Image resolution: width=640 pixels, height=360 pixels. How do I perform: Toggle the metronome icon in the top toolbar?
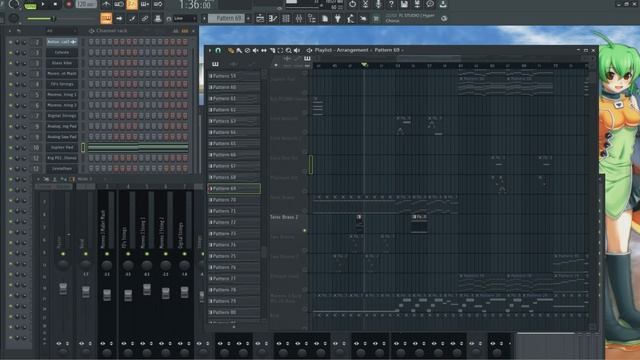tap(106, 4)
